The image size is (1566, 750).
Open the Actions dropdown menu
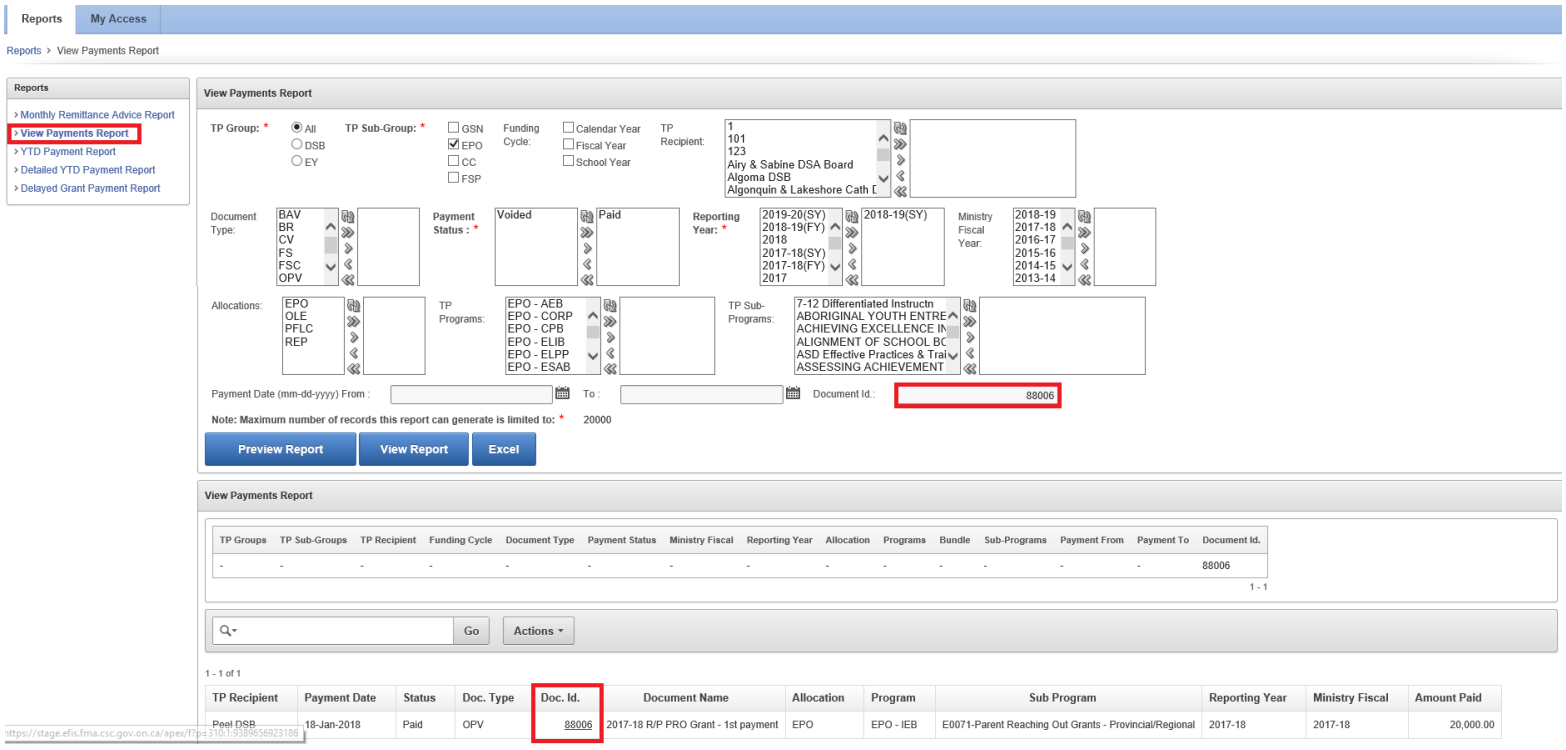(538, 631)
